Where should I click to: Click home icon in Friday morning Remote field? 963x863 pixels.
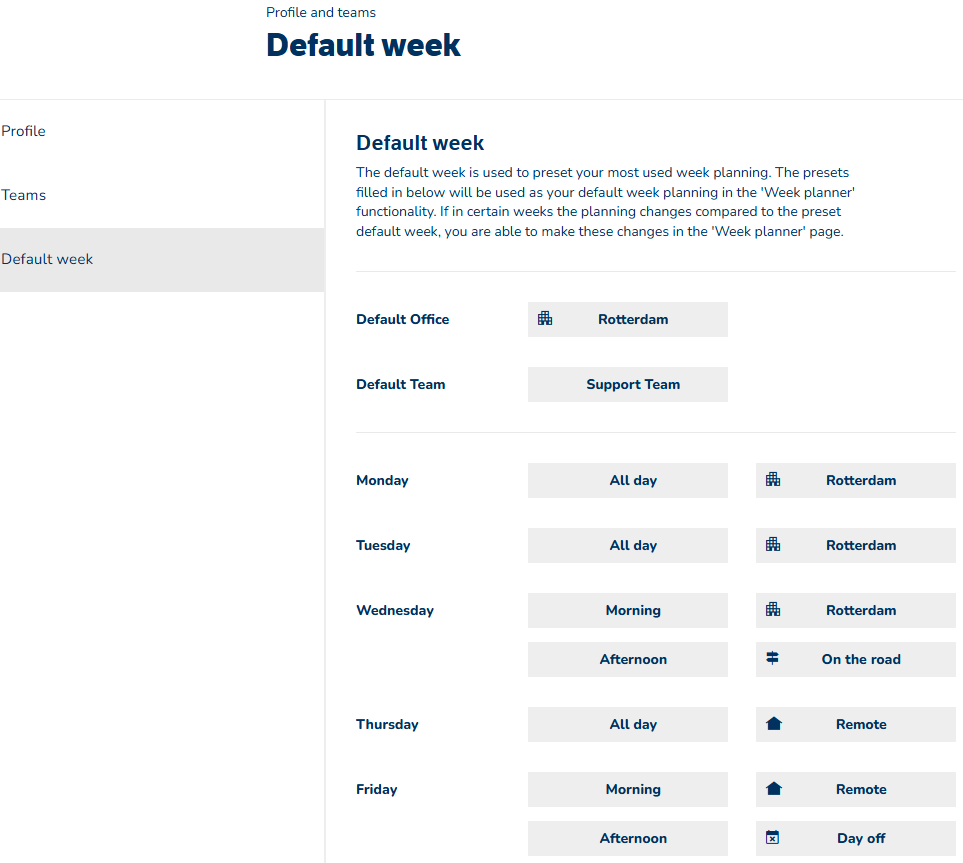pos(773,789)
